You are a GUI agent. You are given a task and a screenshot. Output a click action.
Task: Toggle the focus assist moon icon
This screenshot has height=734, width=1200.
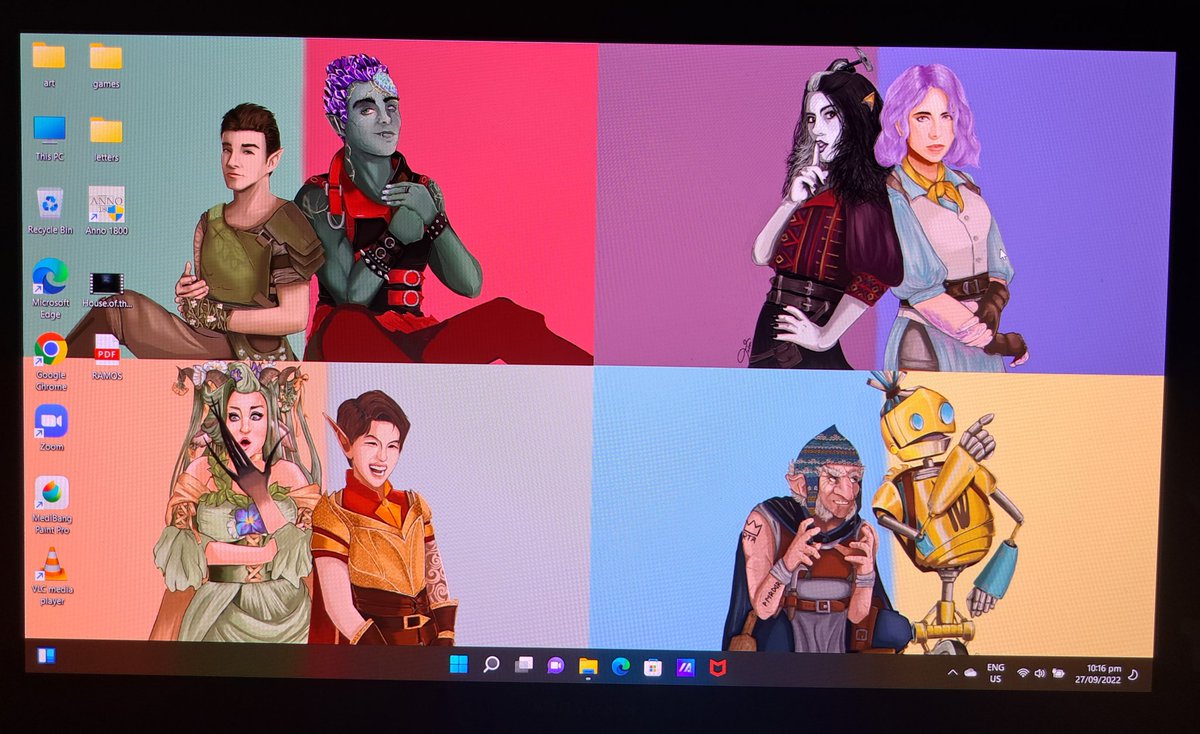tap(1132, 676)
